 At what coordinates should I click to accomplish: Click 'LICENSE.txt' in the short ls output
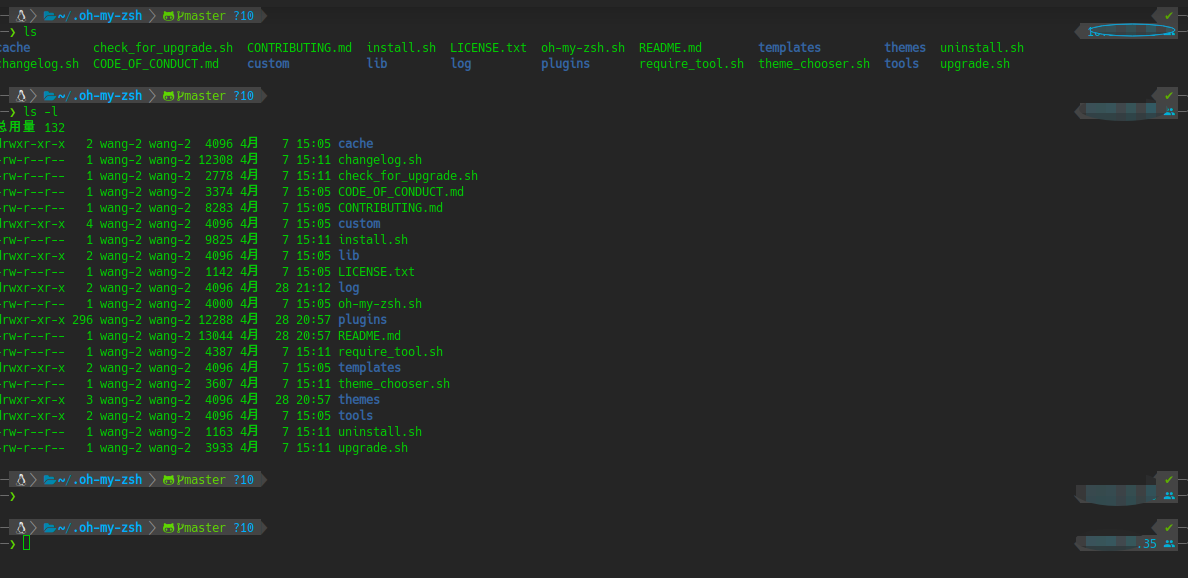488,48
